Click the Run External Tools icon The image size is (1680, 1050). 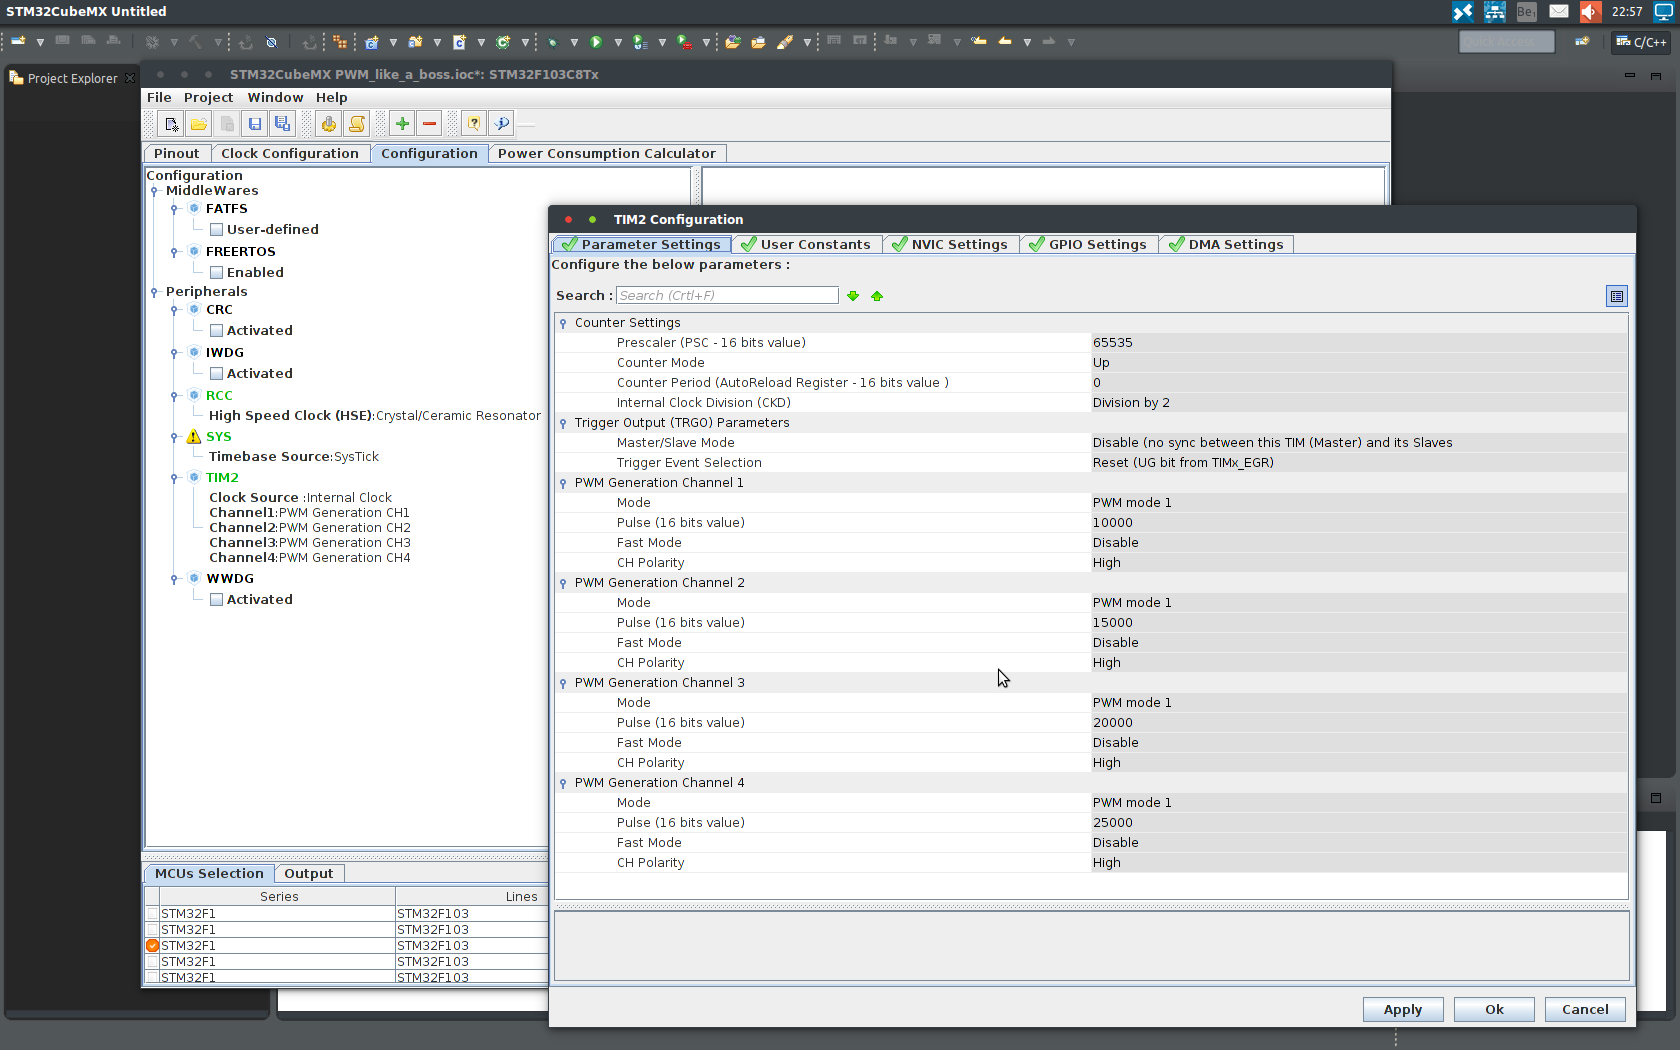(684, 42)
